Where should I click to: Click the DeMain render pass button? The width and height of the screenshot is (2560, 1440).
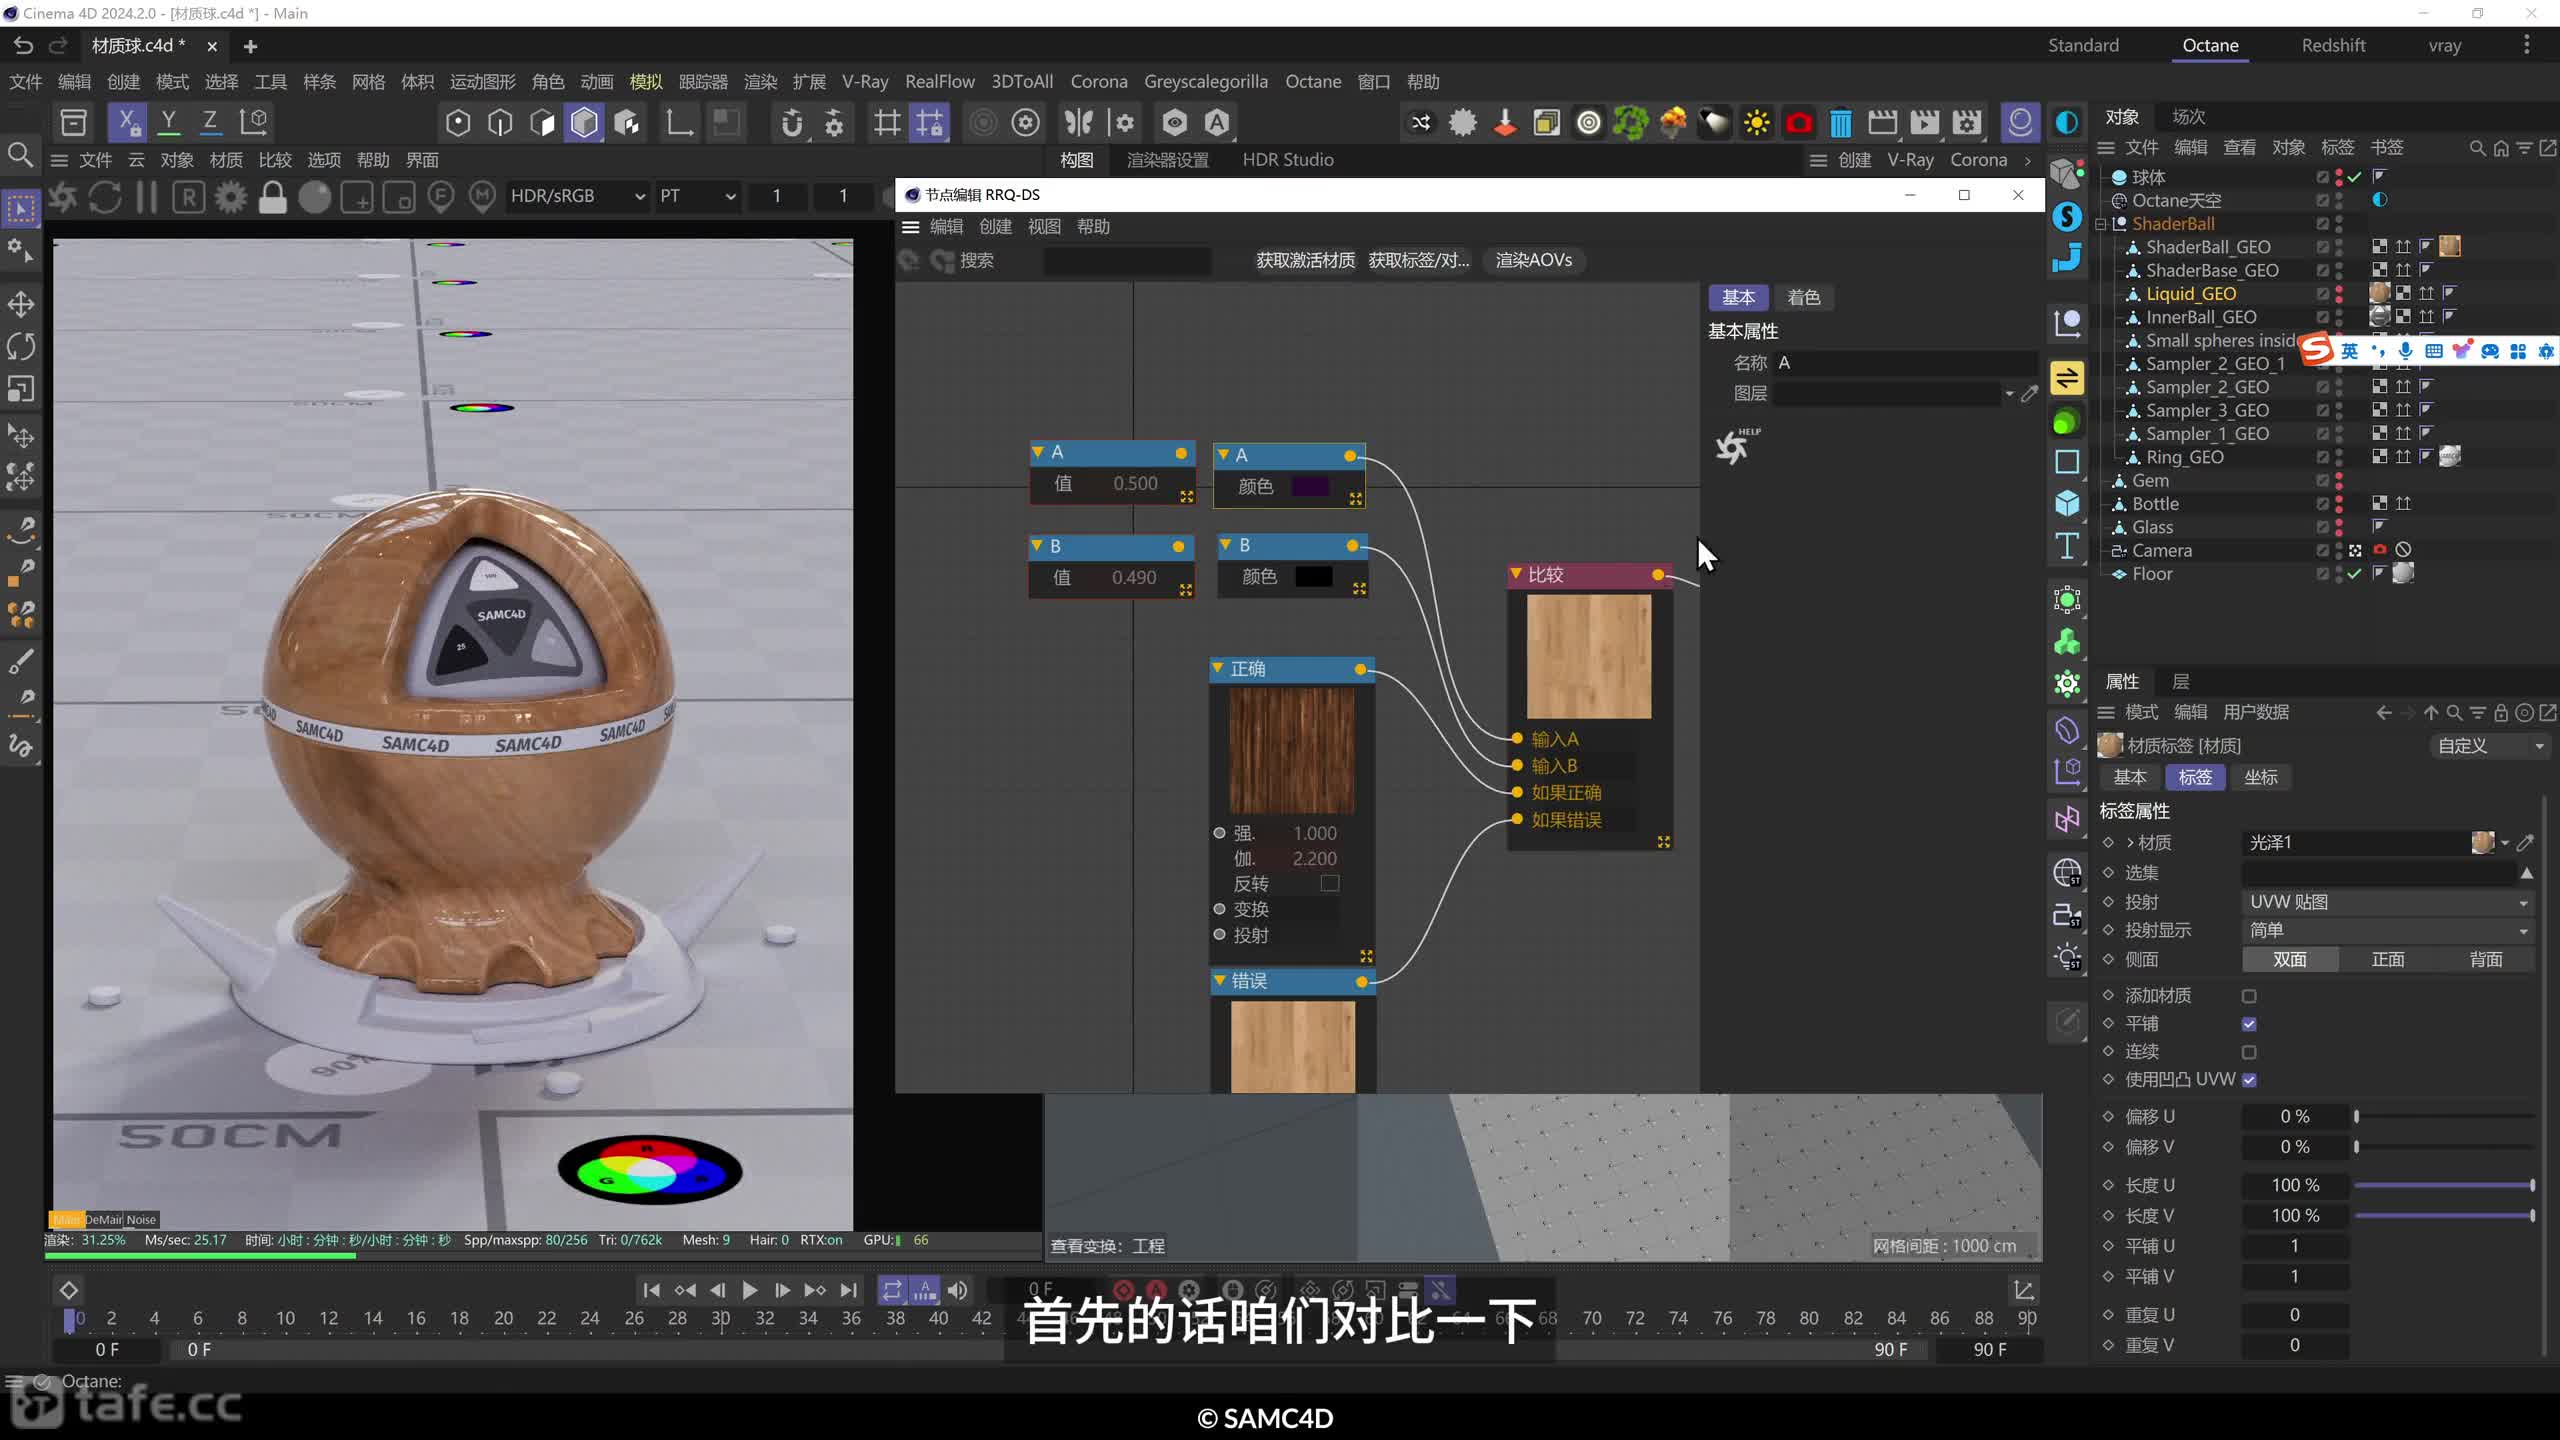click(x=103, y=1219)
